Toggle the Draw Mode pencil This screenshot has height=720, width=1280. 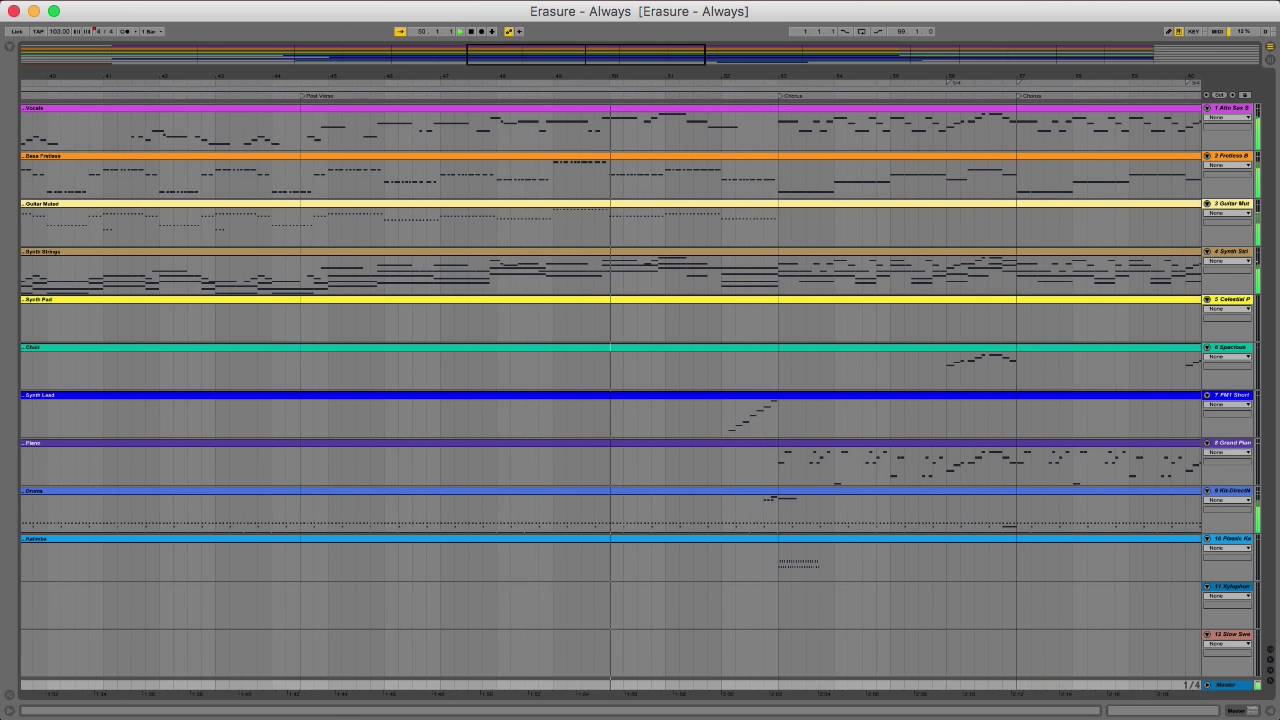pos(1168,31)
